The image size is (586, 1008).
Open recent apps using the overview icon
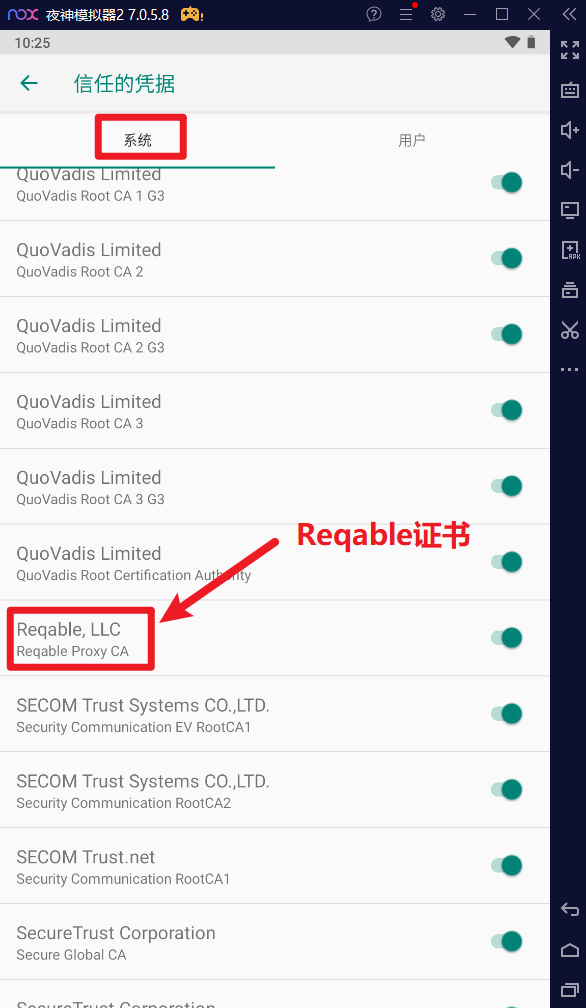pos(569,989)
